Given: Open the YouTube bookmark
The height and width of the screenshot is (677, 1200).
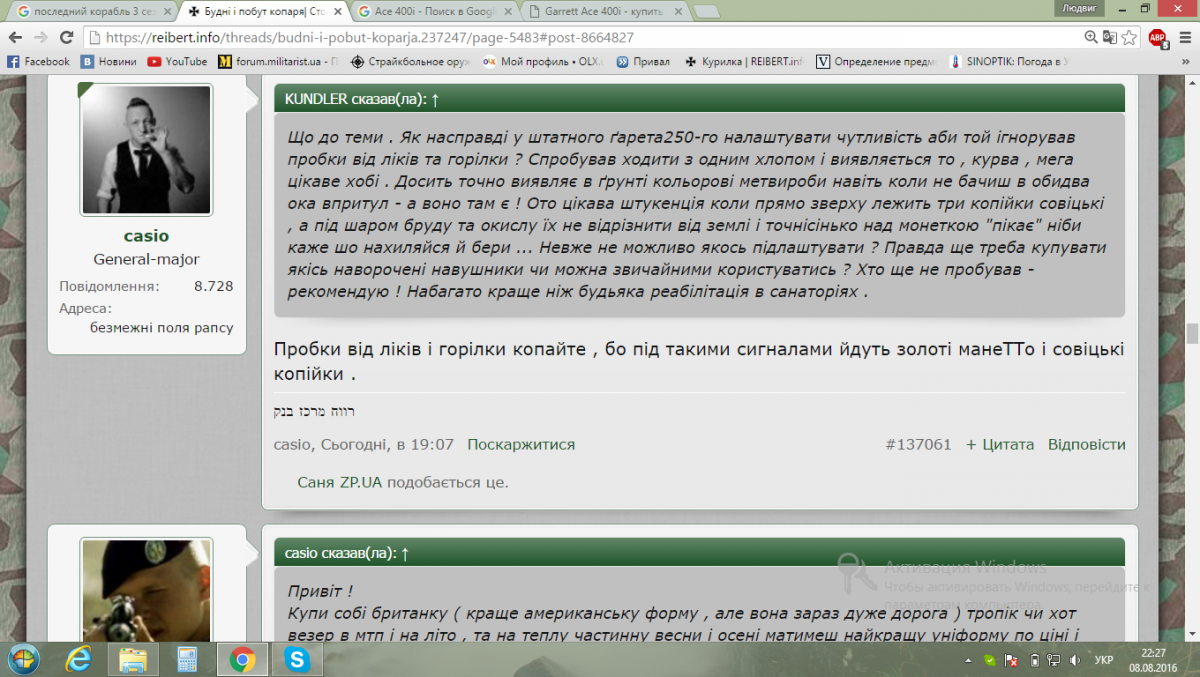Looking at the screenshot, I should tap(177, 61).
